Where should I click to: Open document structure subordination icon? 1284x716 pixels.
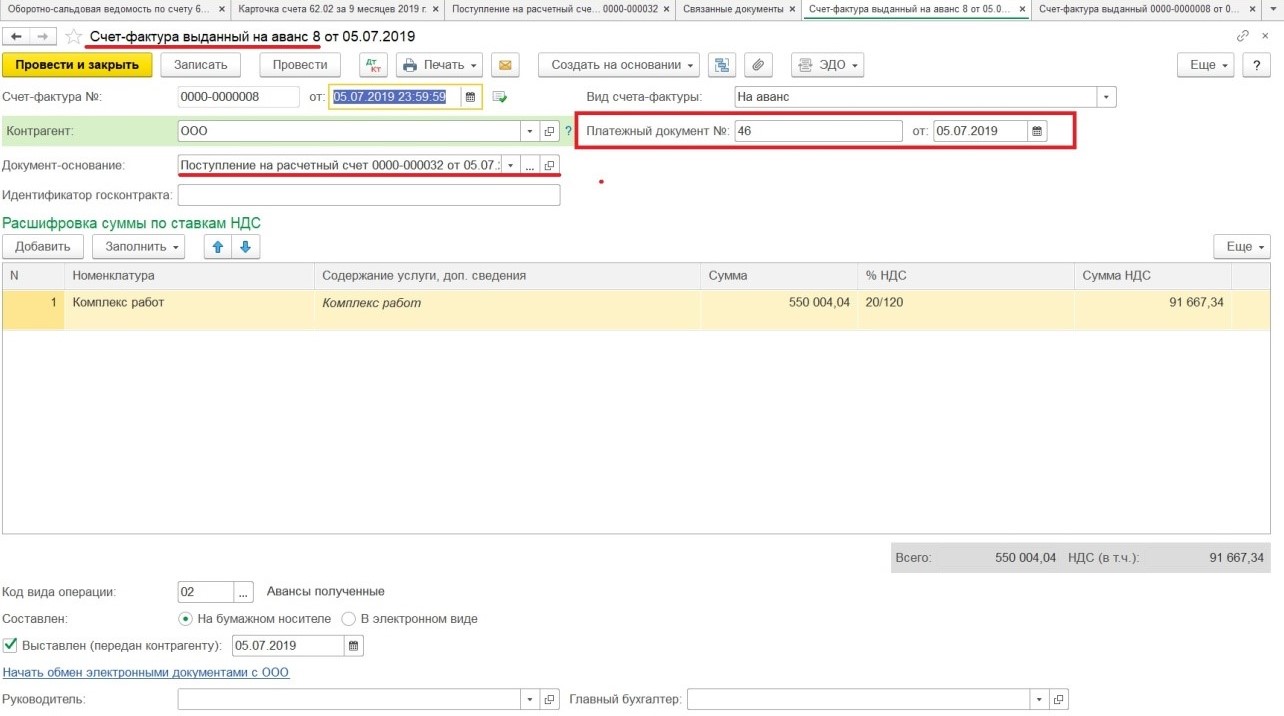click(722, 65)
